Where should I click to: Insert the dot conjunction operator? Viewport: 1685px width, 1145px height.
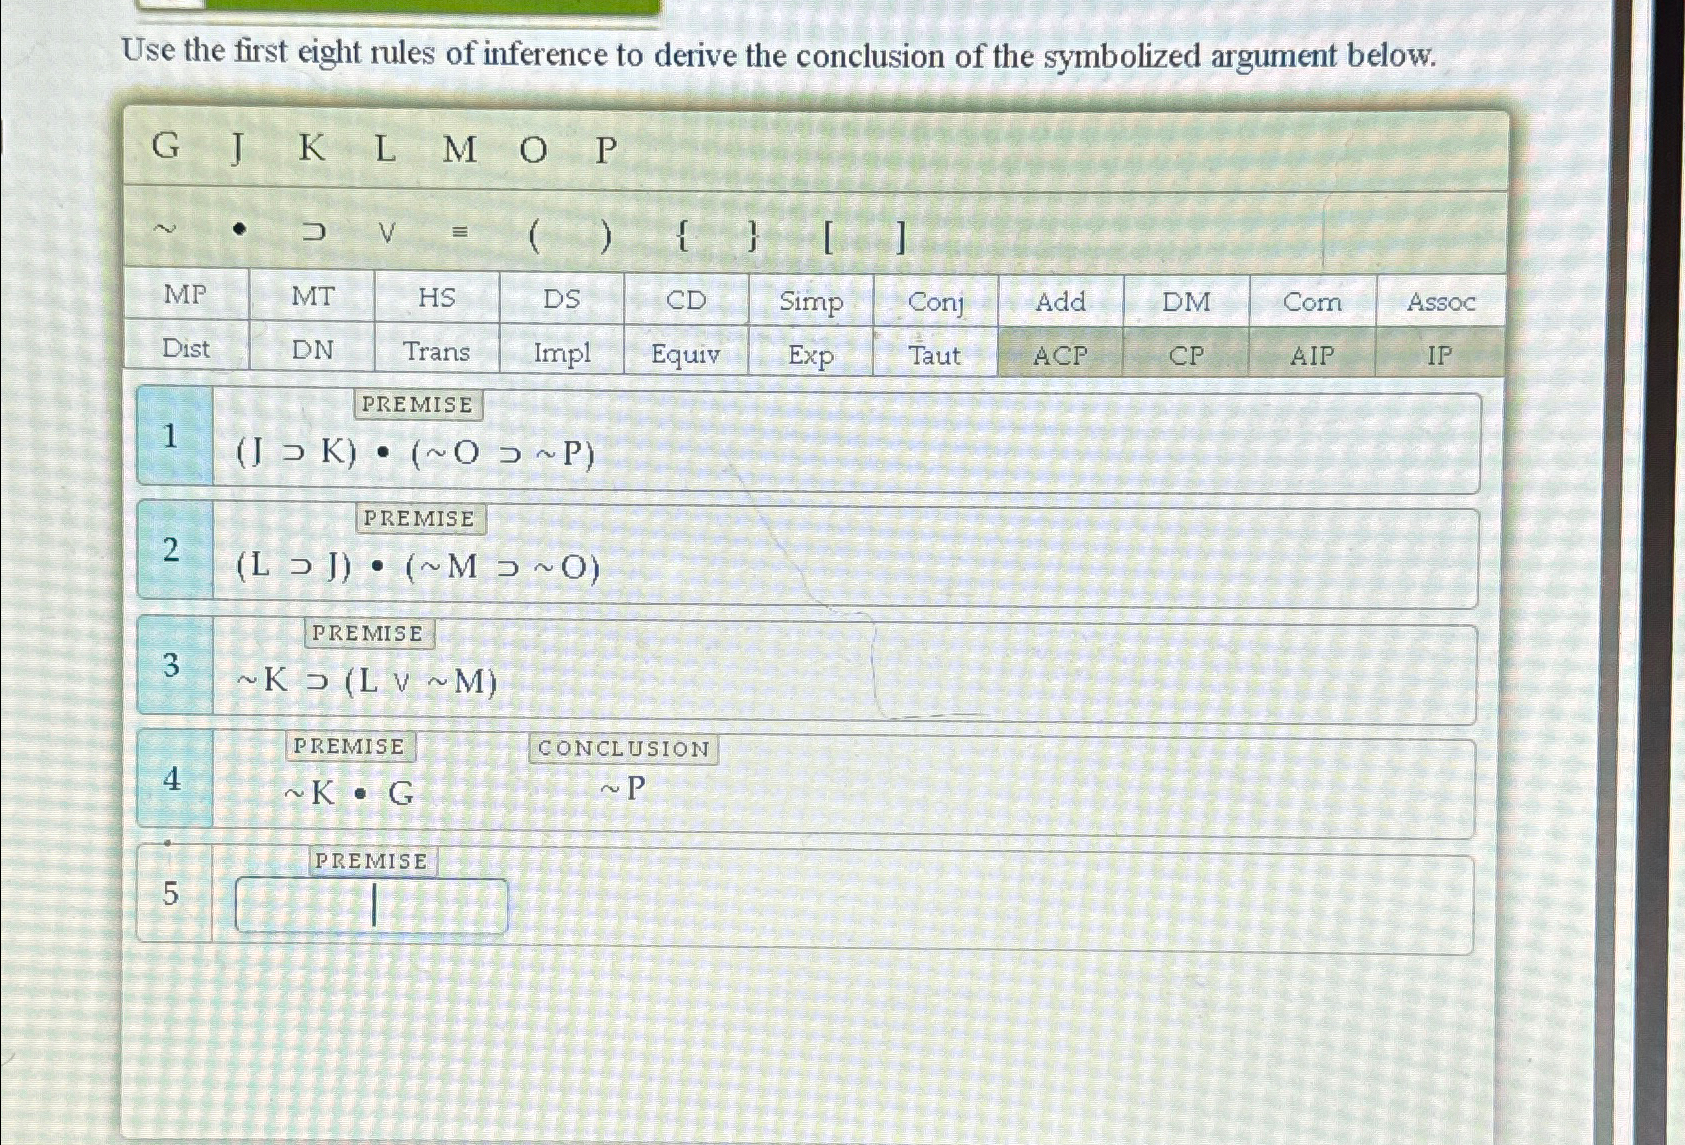point(238,229)
